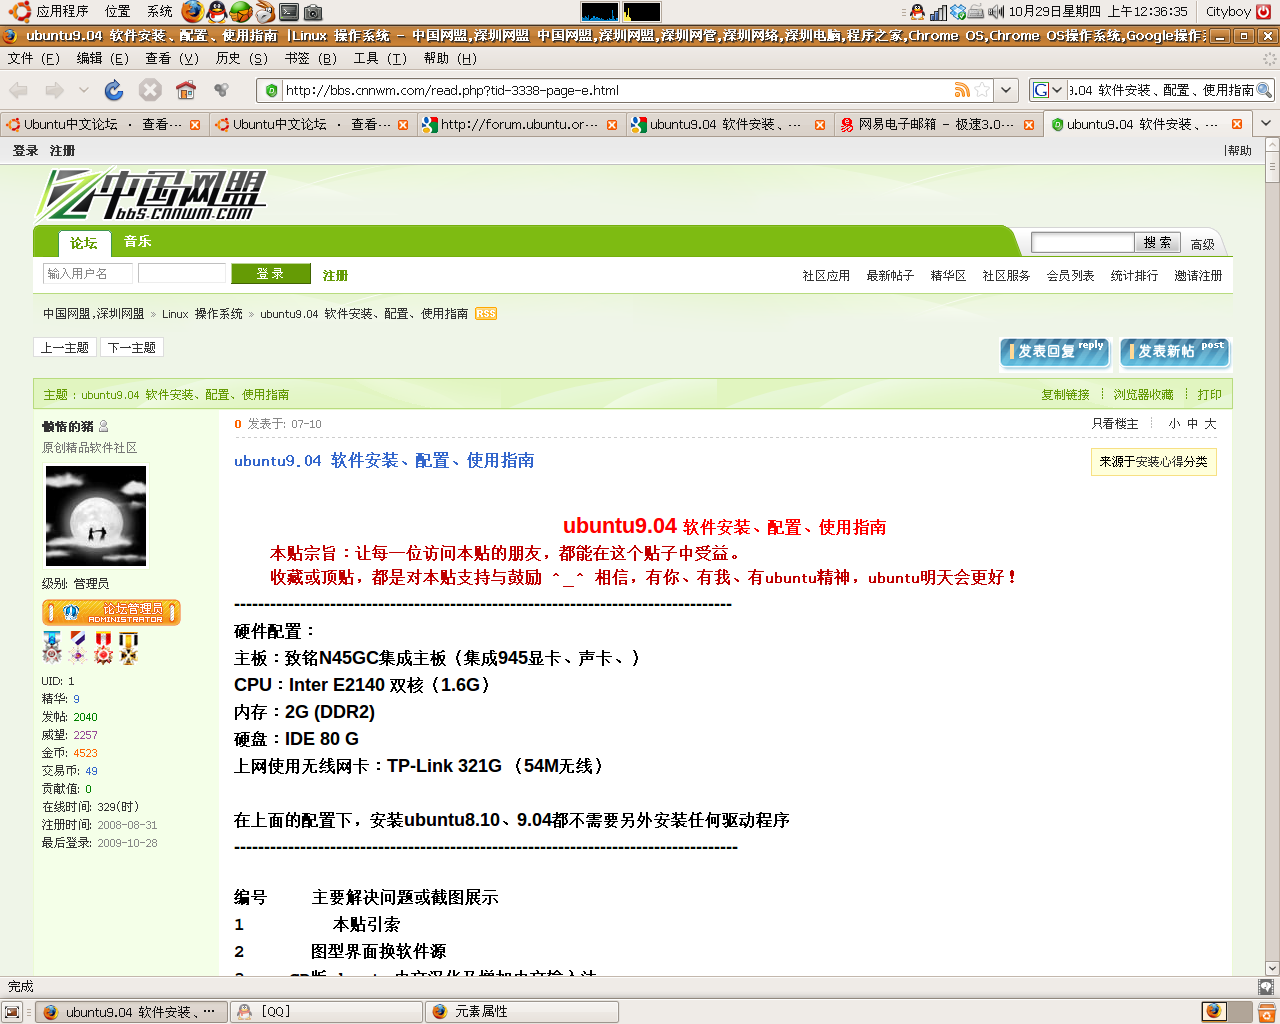Screen dimensions: 1280x1024
Task: Select the 论坛 tab on the forum
Action: 84,243
